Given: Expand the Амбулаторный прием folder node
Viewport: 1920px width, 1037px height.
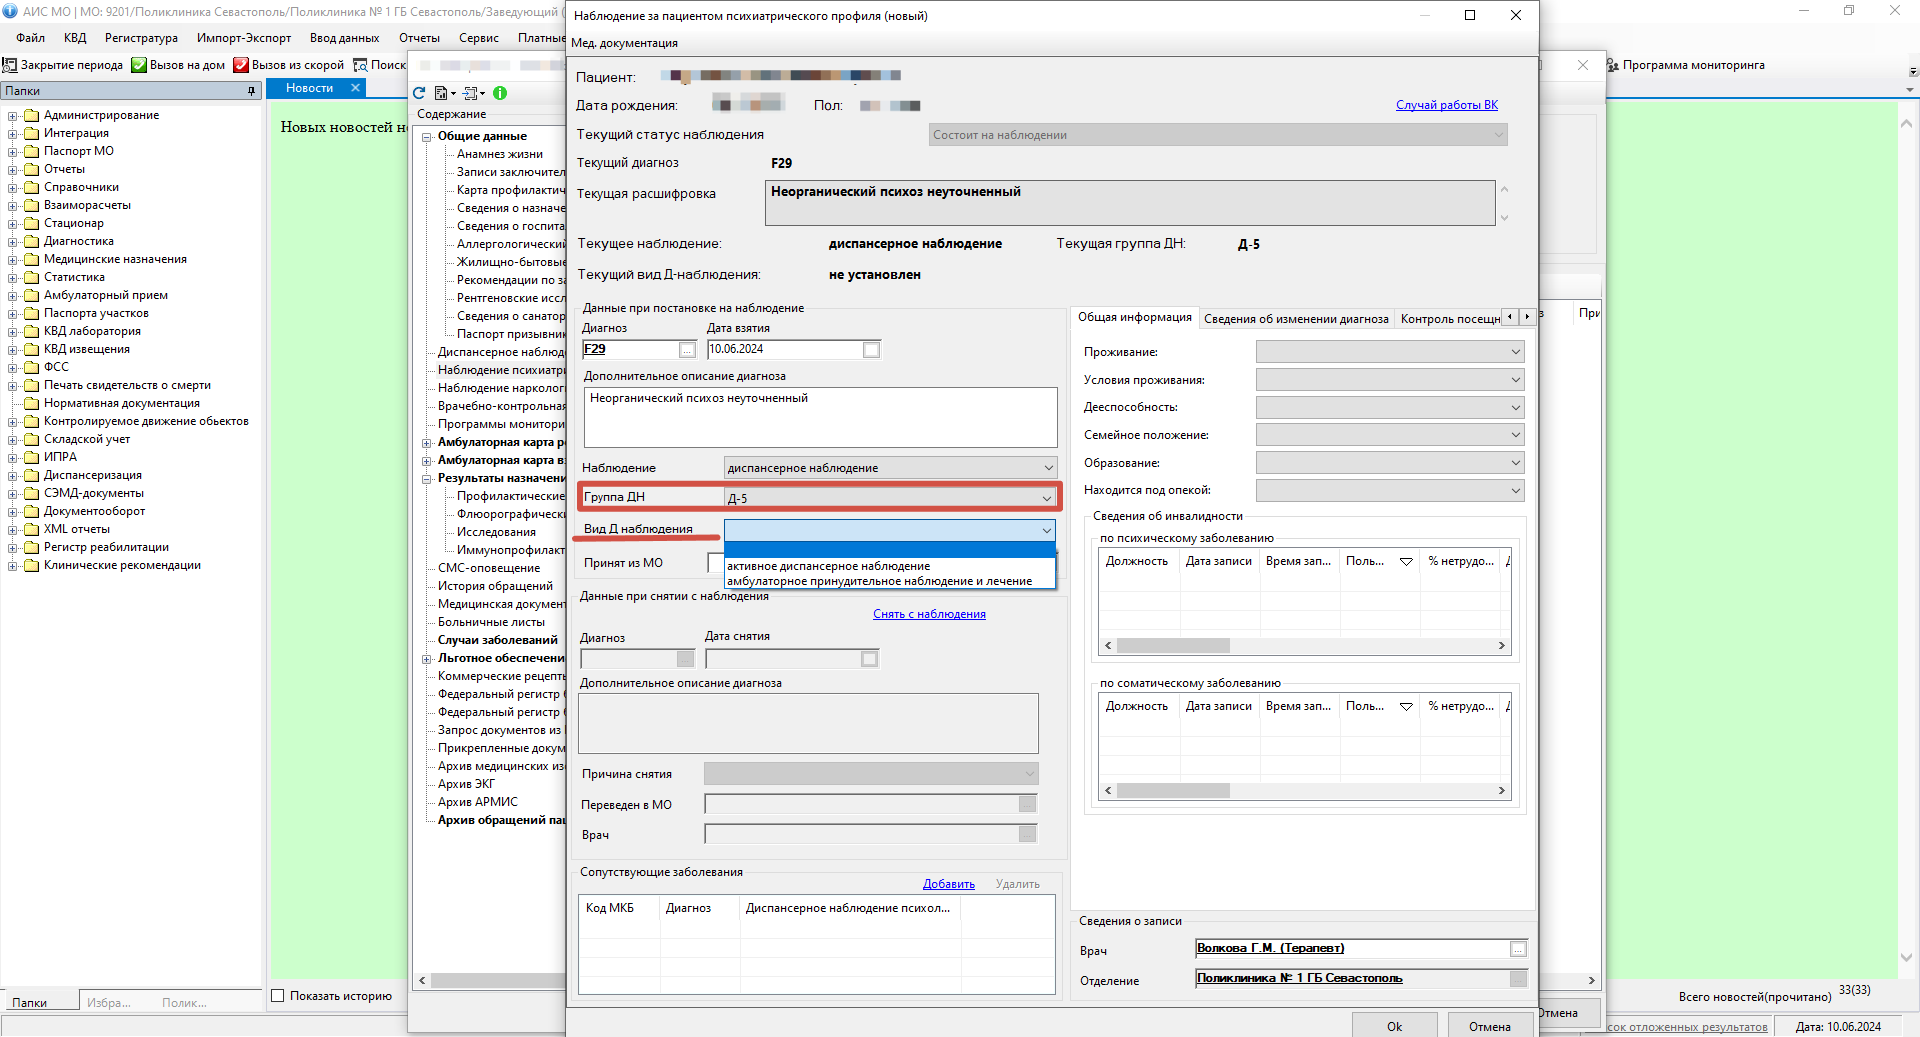Looking at the screenshot, I should coord(13,296).
